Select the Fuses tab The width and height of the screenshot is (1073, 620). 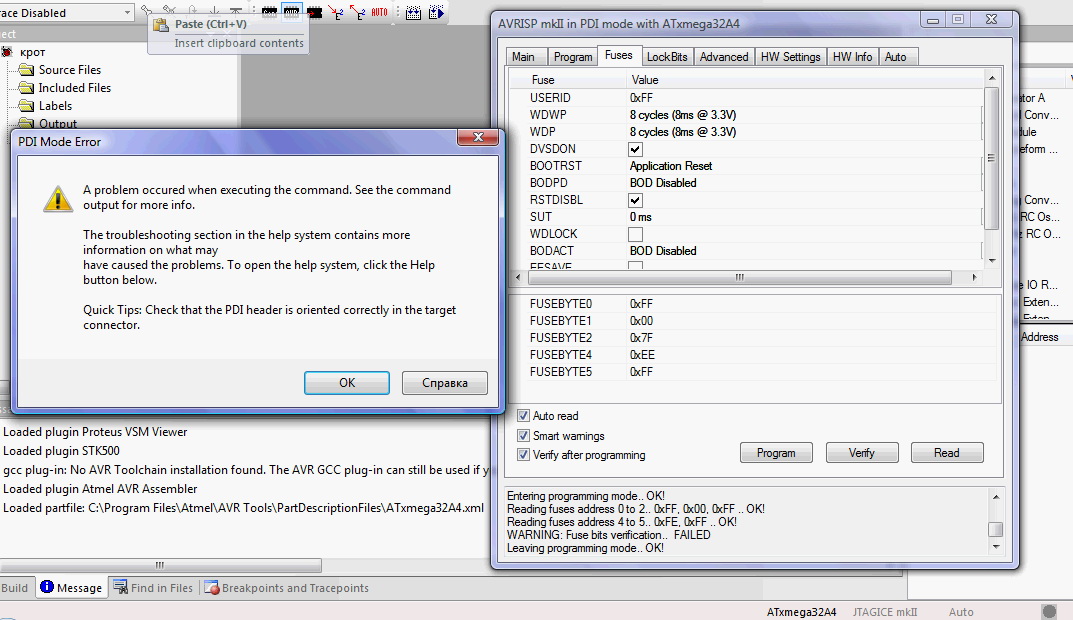coord(619,55)
